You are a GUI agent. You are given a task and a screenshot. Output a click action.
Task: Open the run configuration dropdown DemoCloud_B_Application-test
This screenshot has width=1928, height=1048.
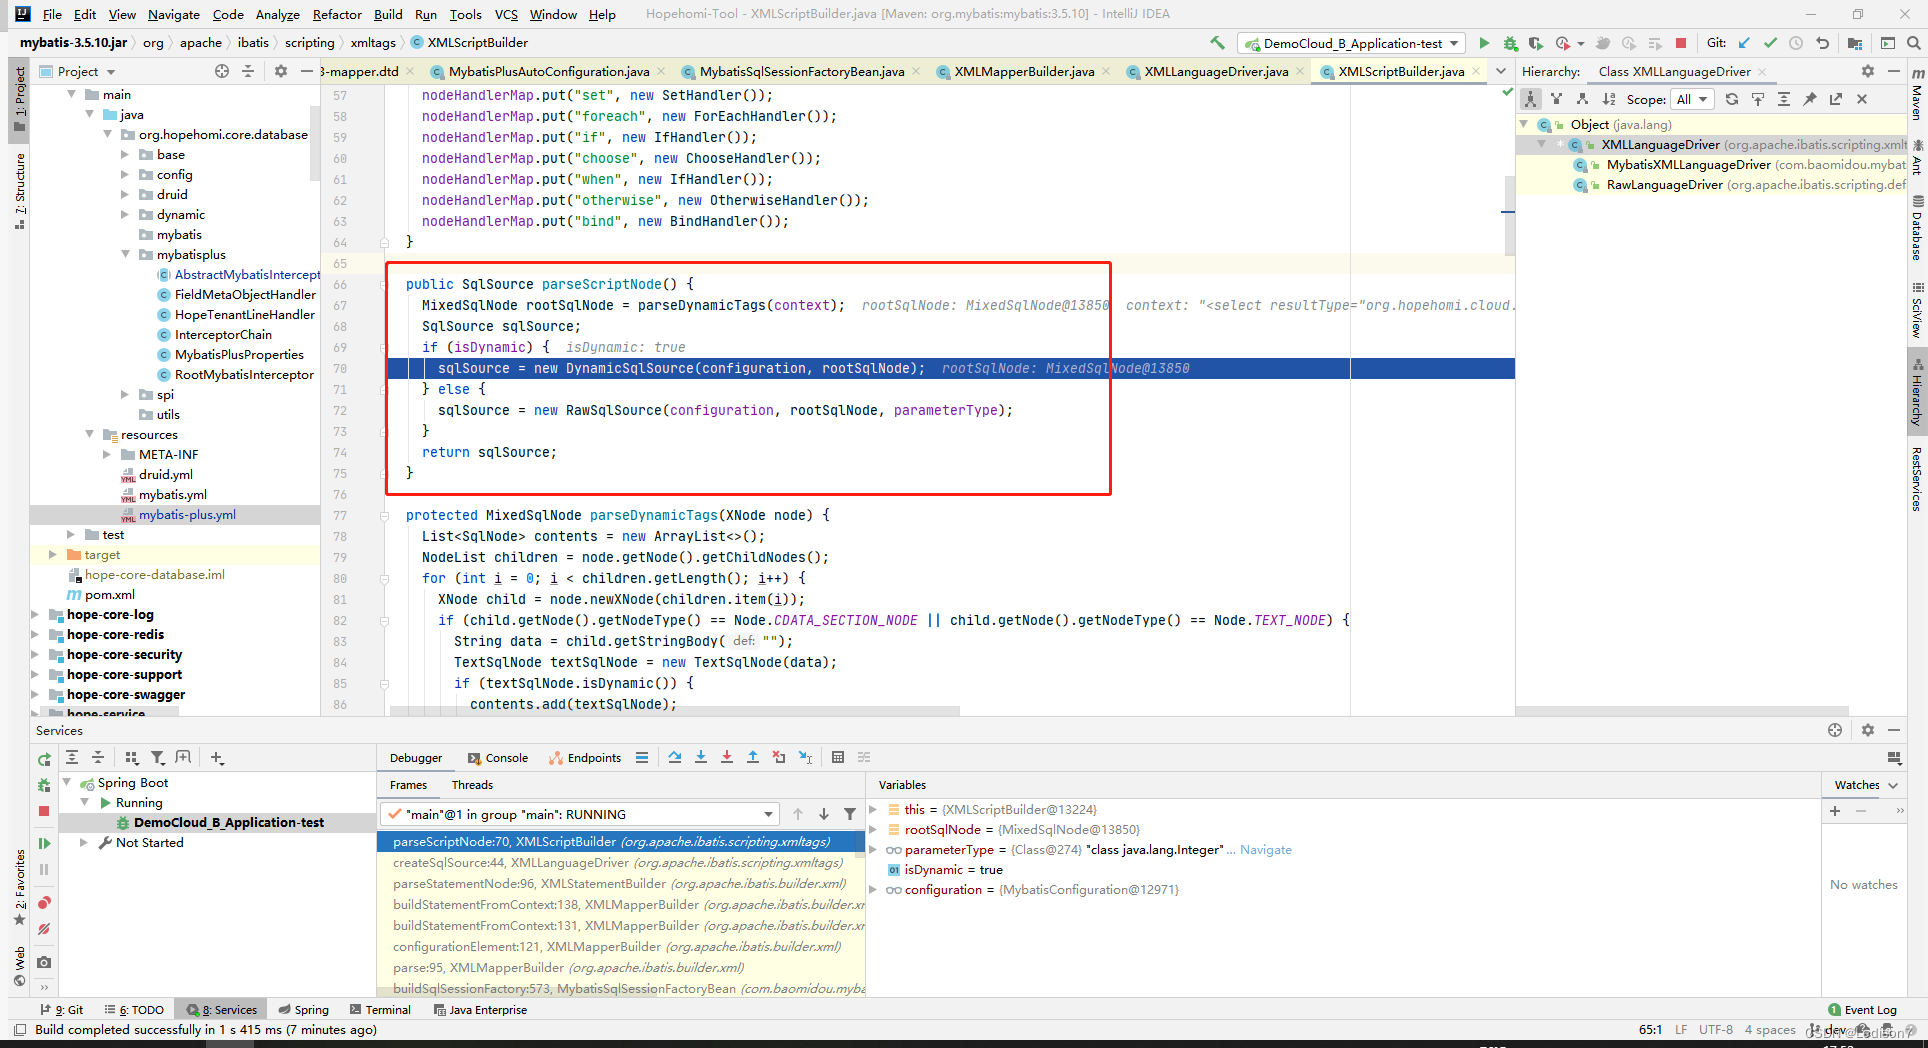1352,43
